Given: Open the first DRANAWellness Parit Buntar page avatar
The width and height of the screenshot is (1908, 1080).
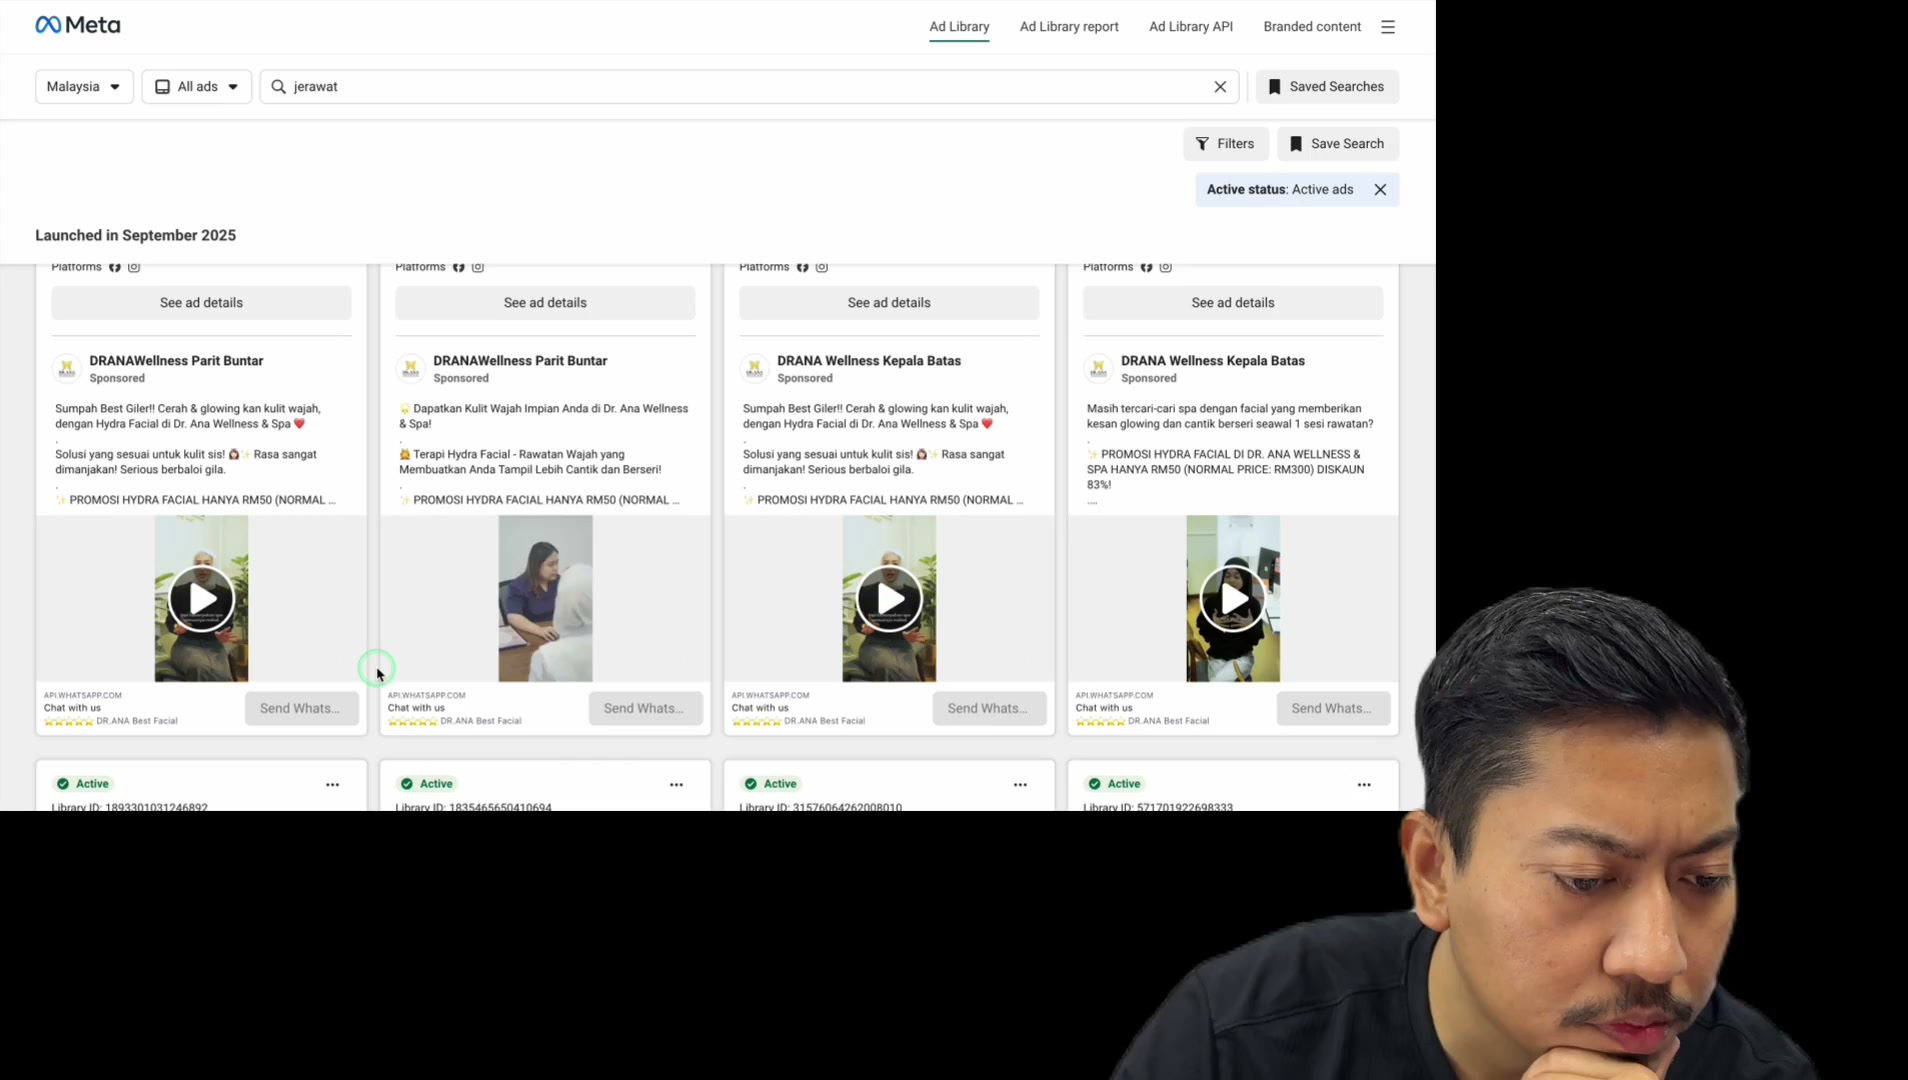Looking at the screenshot, I should coord(66,368).
